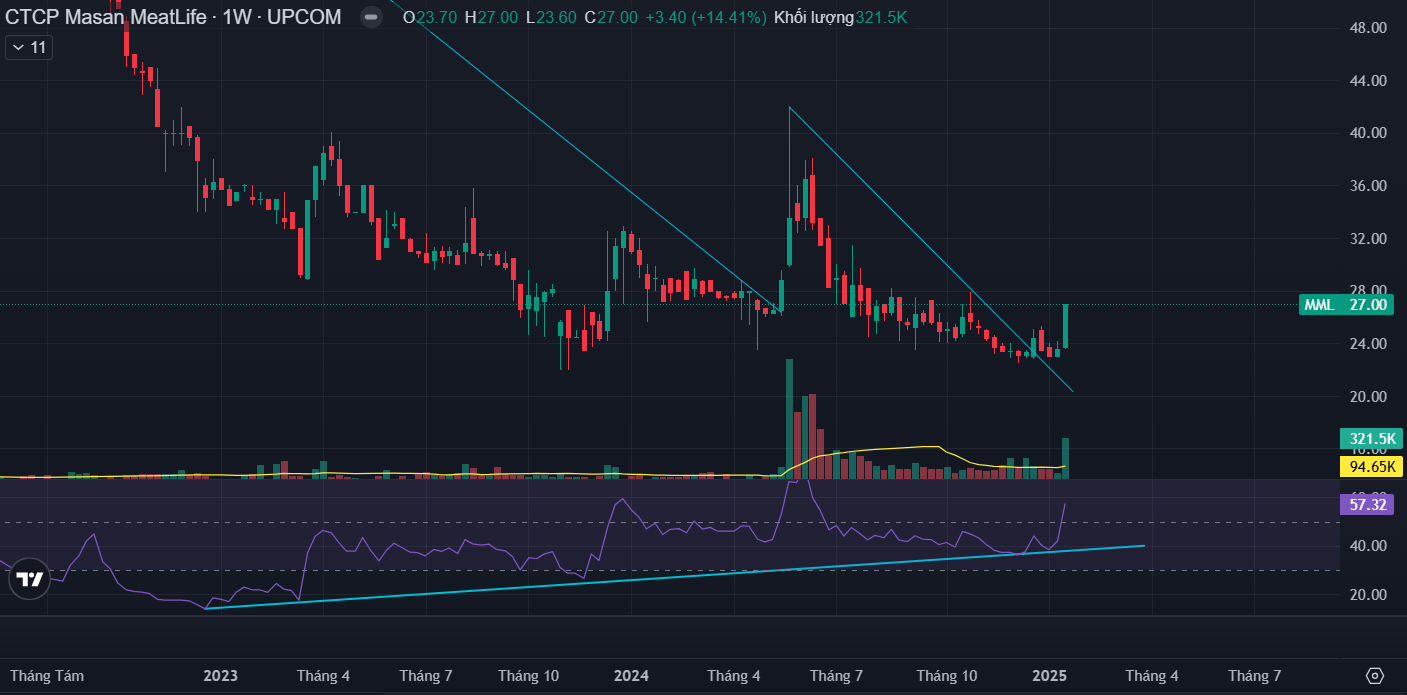This screenshot has width=1407, height=695.
Task: Expand the 11 indicators legend
Action: [29, 47]
